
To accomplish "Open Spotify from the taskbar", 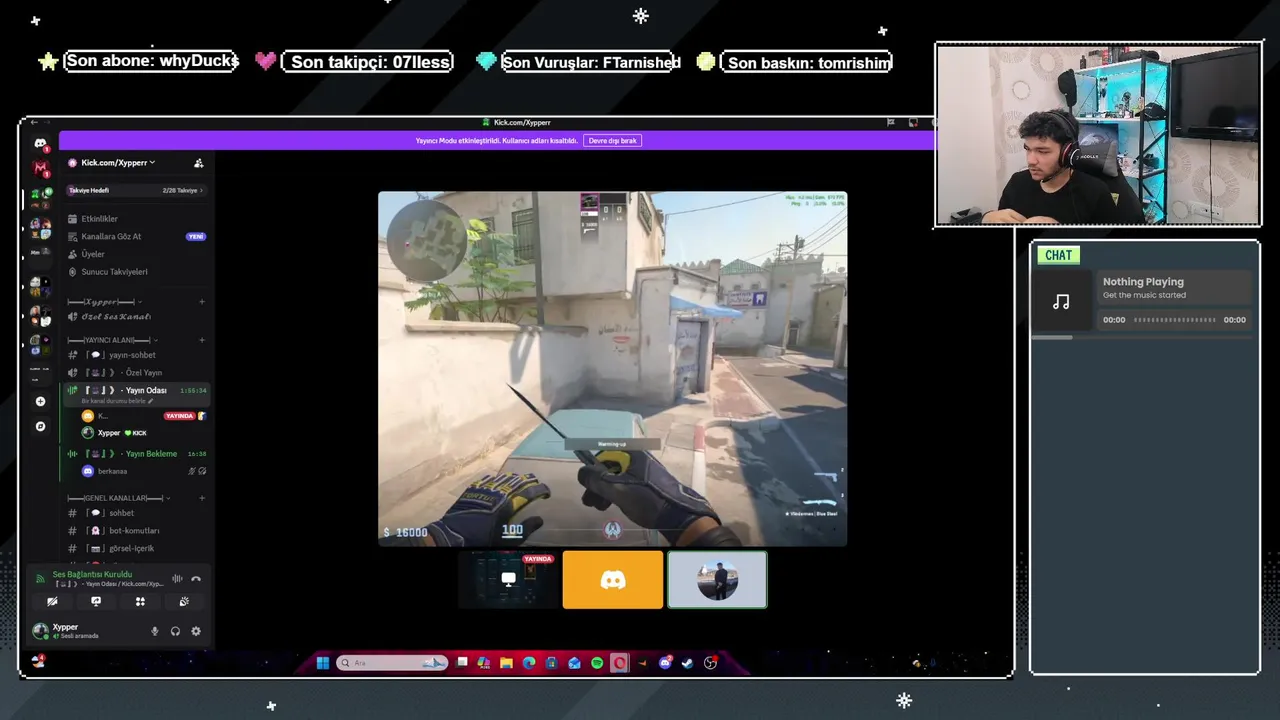I will pyautogui.click(x=597, y=663).
